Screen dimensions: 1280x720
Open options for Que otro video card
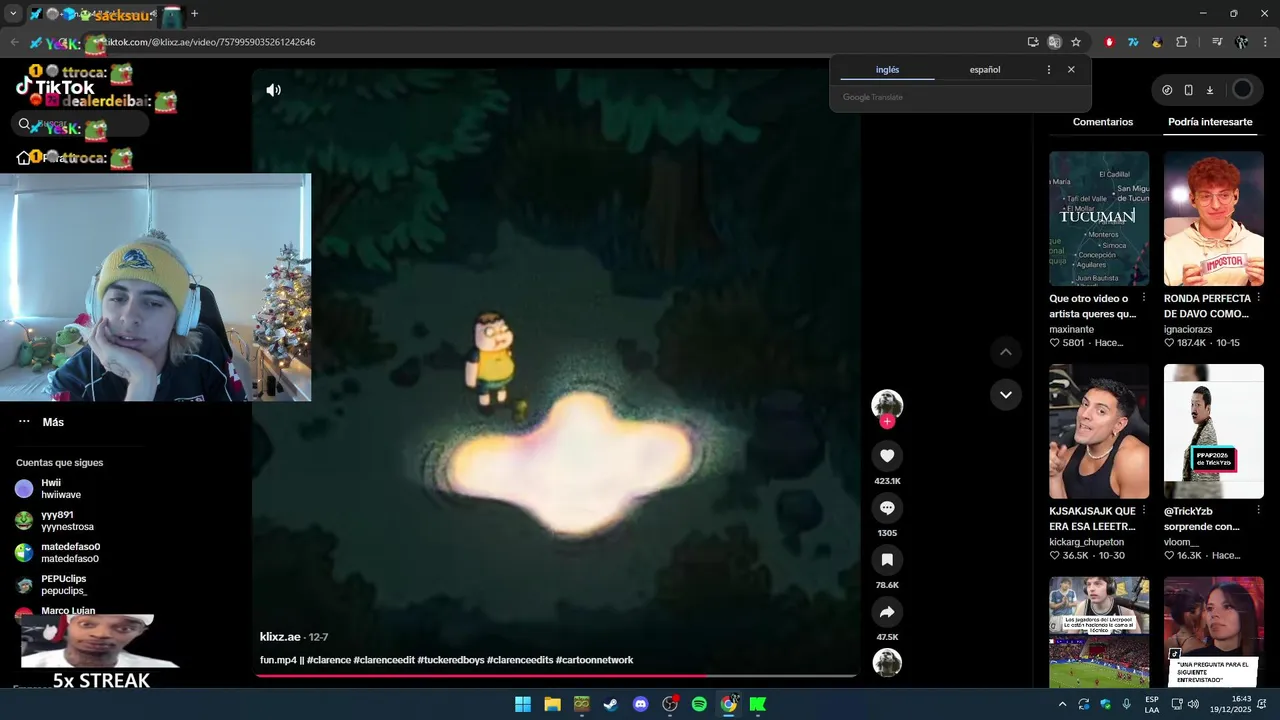tap(1144, 298)
